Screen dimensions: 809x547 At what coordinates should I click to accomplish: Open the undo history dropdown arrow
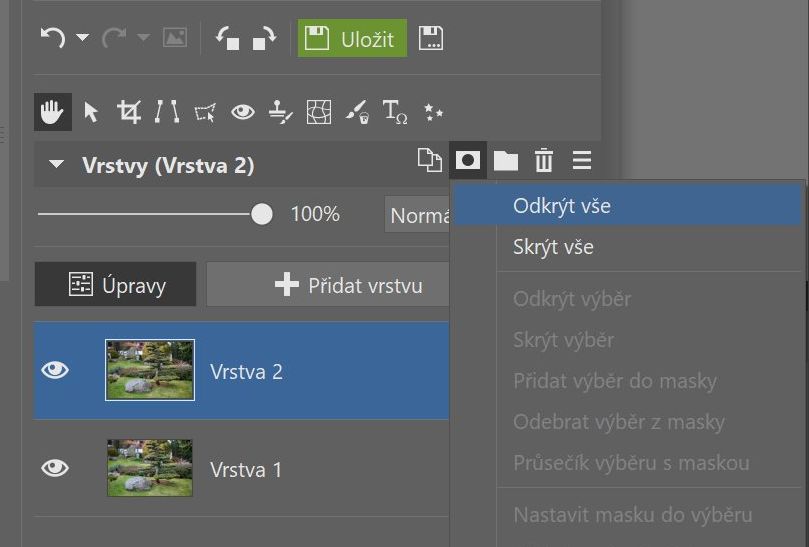[83, 37]
